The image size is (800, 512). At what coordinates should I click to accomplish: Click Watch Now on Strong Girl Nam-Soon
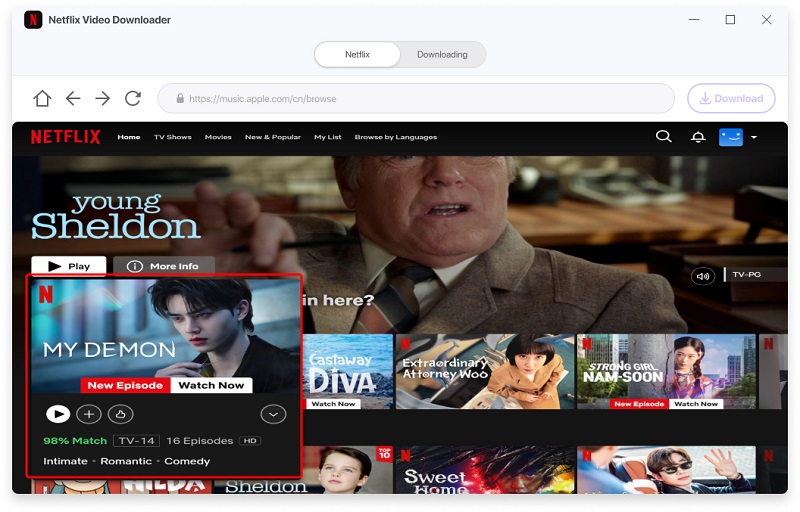[x=695, y=404]
